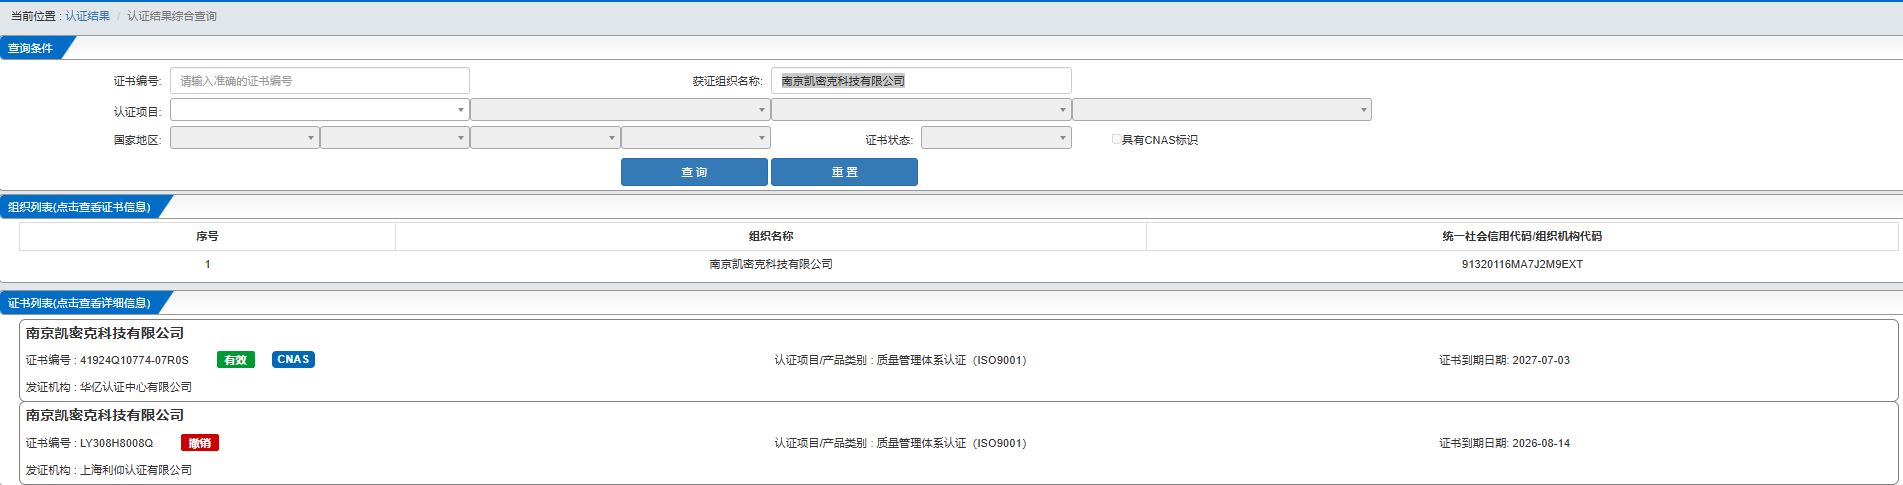Open the second 国家地区 dropdown
This screenshot has height=485, width=1903.
[395, 138]
